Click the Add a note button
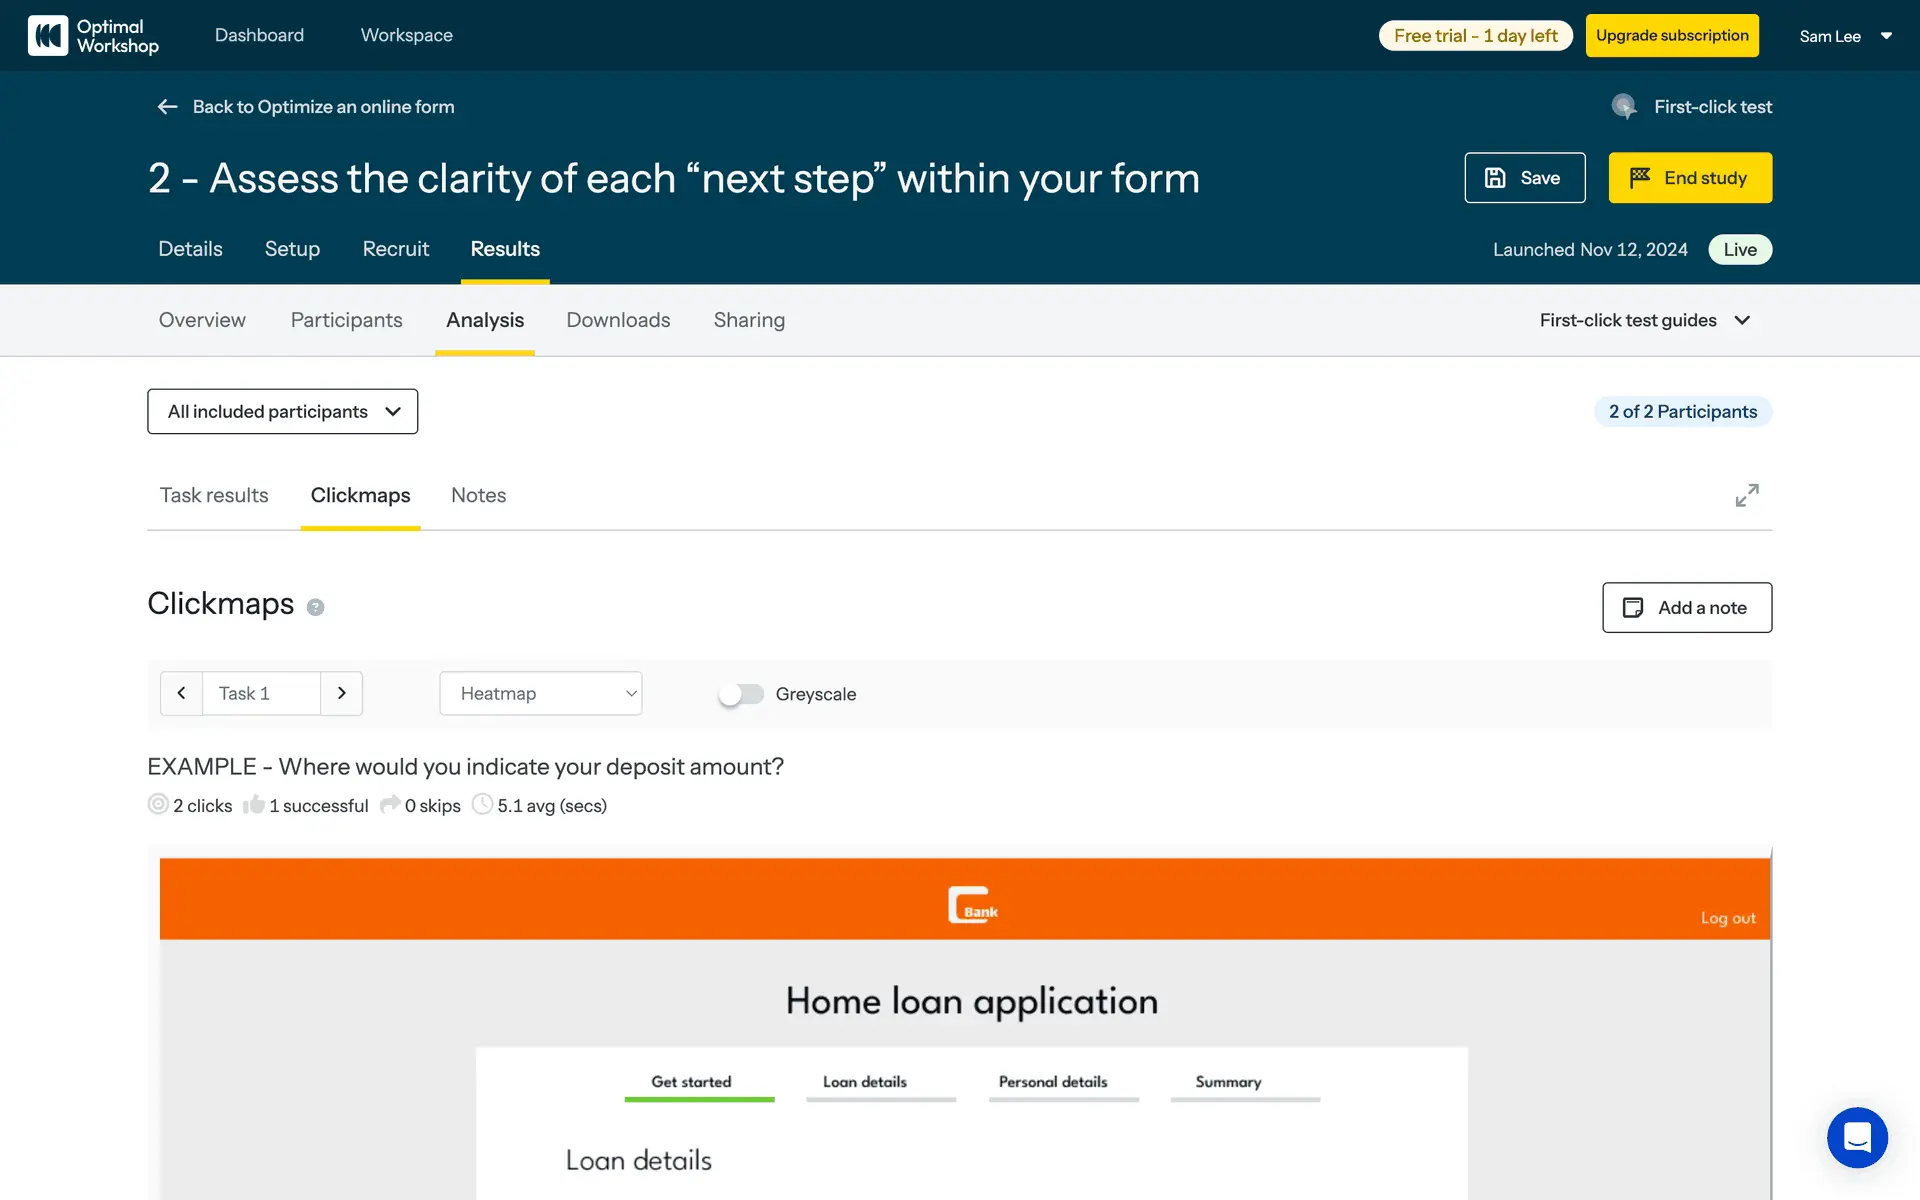Viewport: 1920px width, 1200px height. click(x=1686, y=608)
